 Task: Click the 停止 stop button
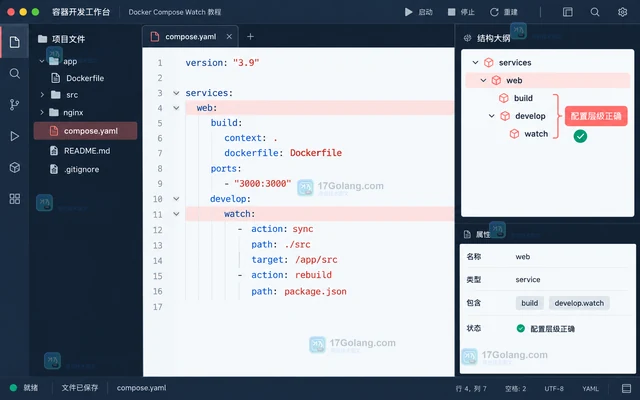coord(461,12)
